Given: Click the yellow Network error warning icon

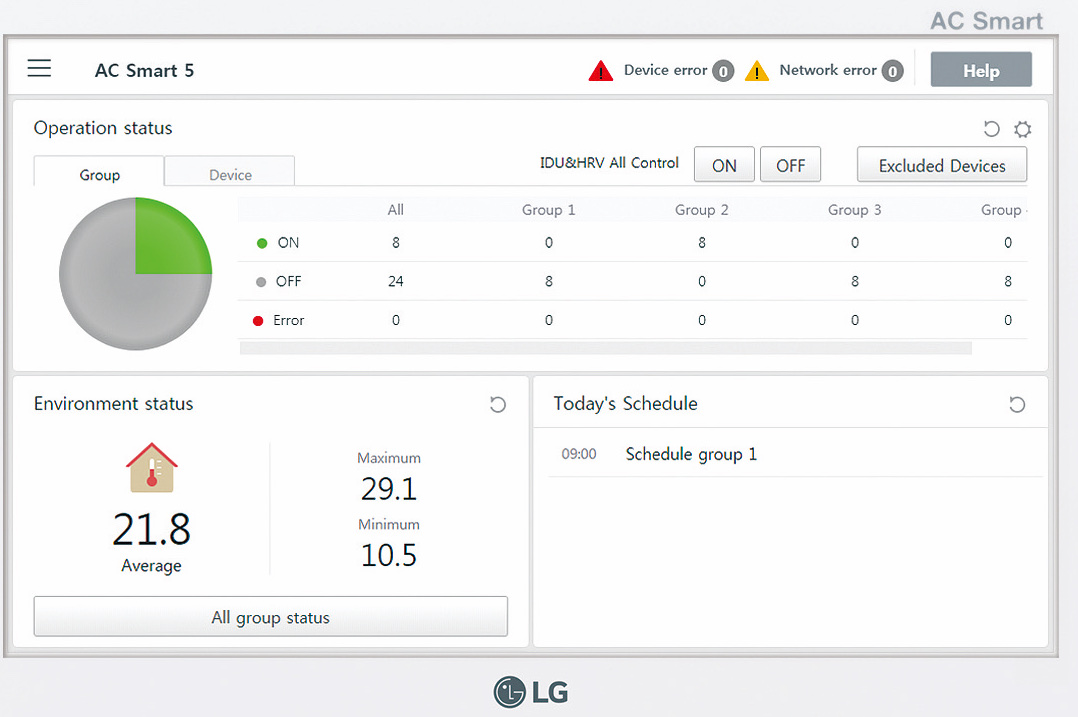Looking at the screenshot, I should 757,71.
